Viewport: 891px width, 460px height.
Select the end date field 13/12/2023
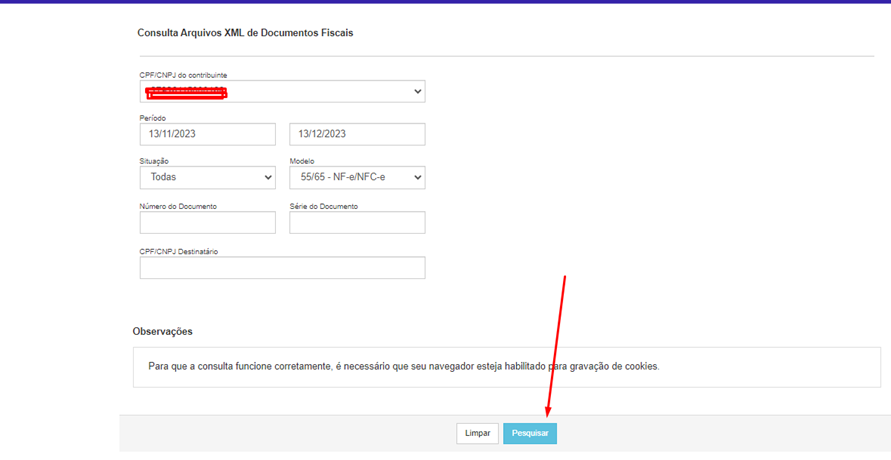(x=357, y=134)
